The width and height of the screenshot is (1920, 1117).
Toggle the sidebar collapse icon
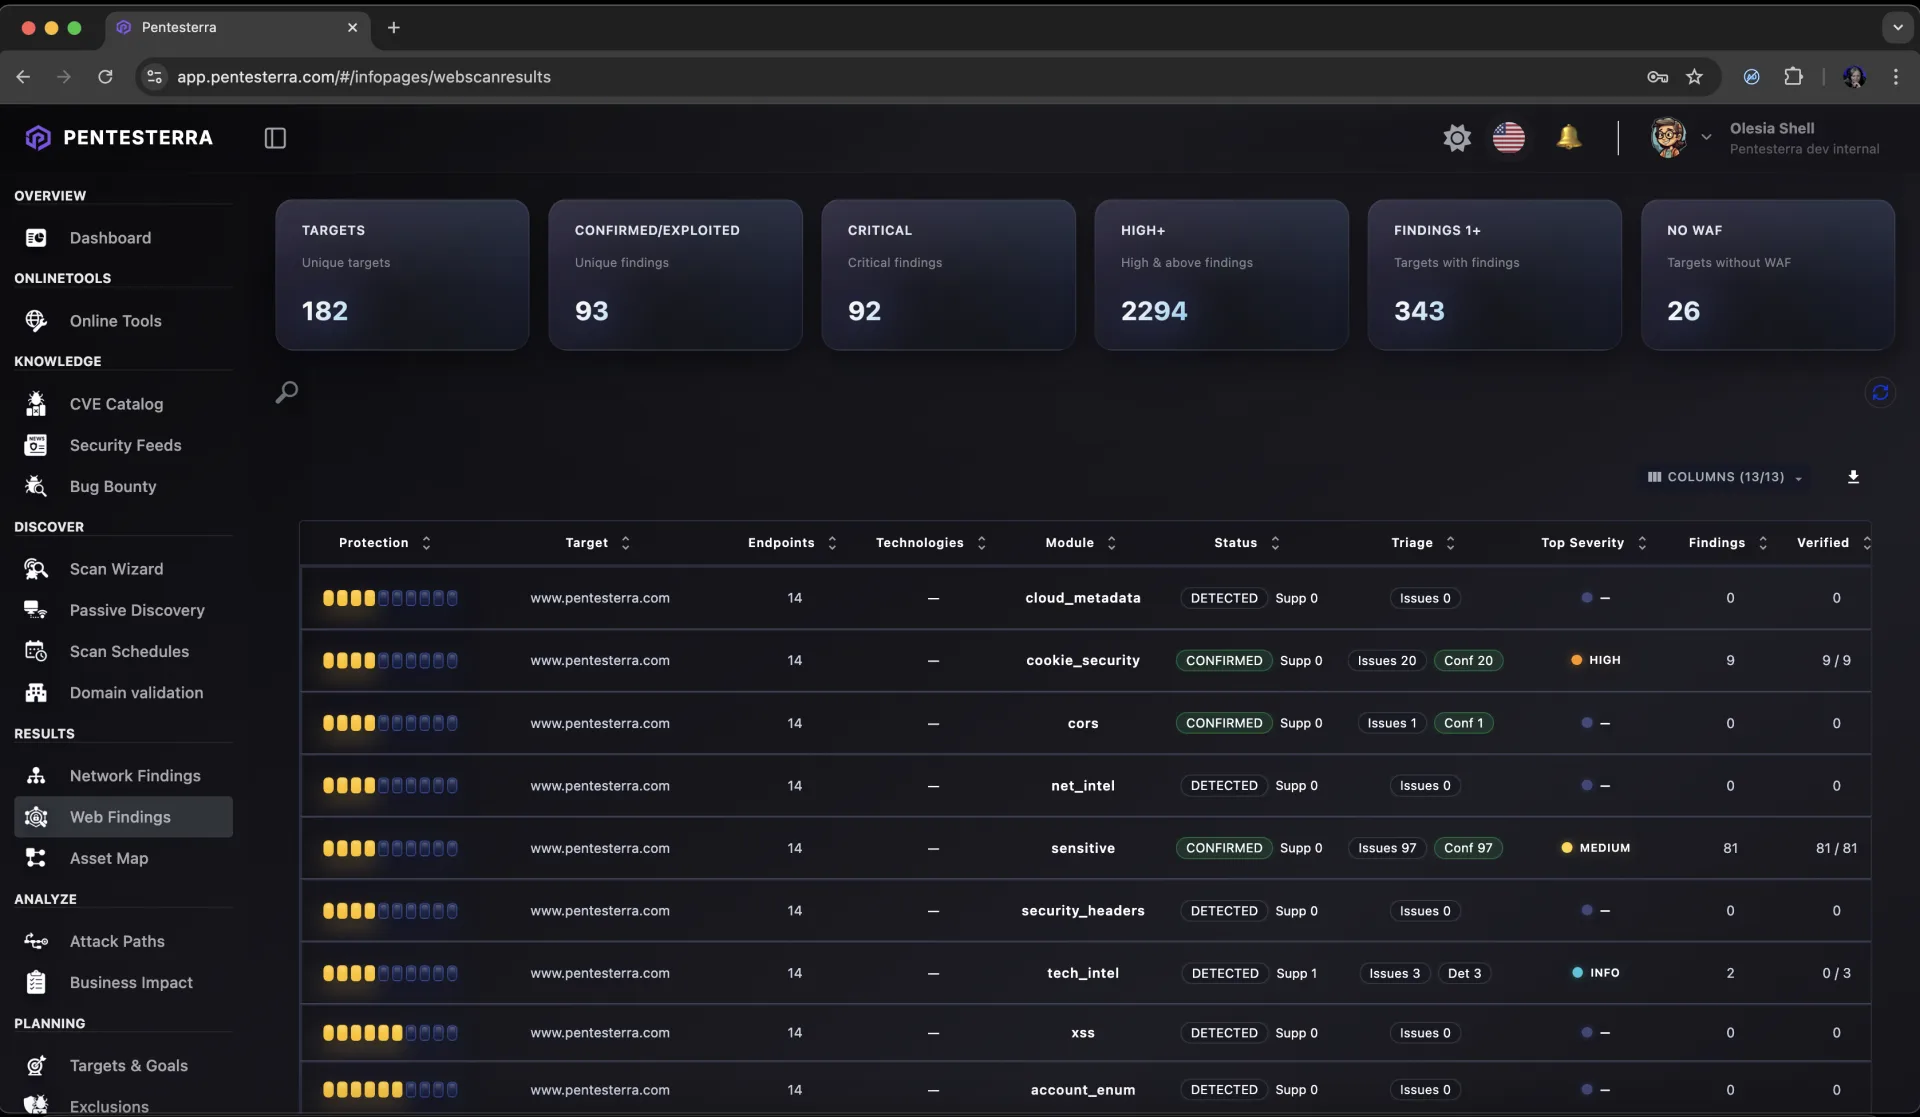(x=275, y=138)
